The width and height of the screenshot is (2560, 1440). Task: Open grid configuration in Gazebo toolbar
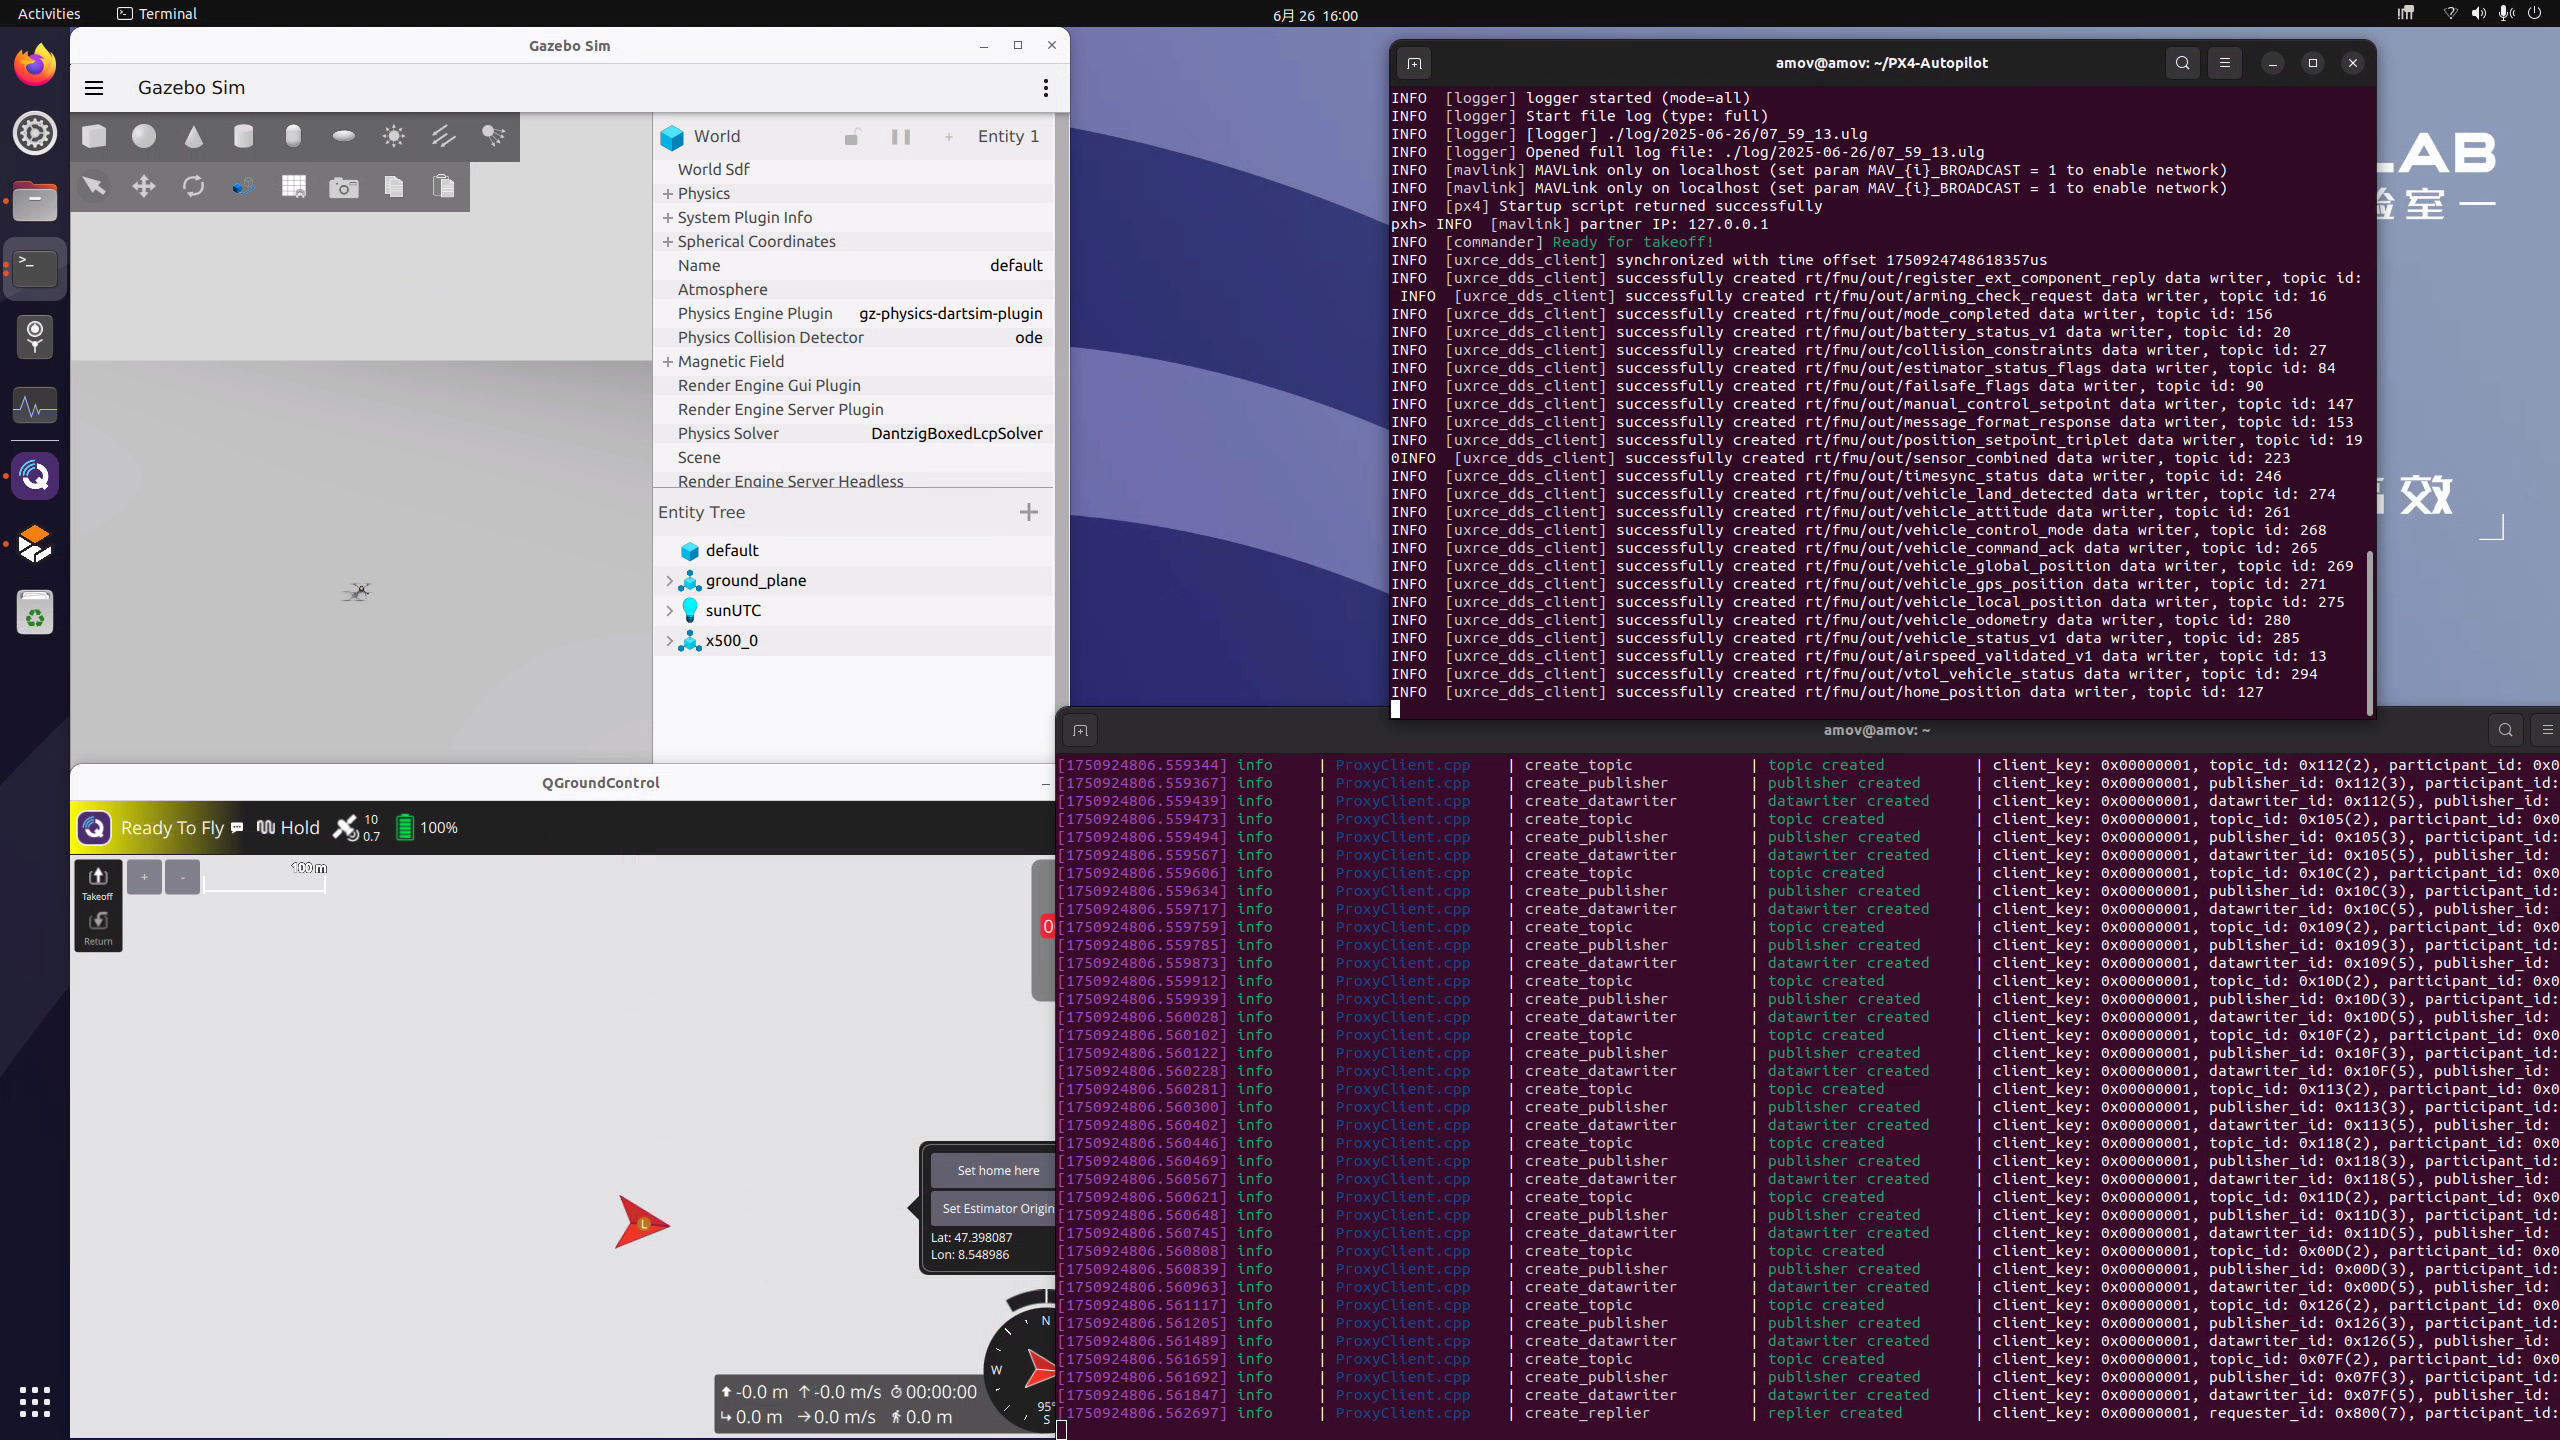click(293, 186)
